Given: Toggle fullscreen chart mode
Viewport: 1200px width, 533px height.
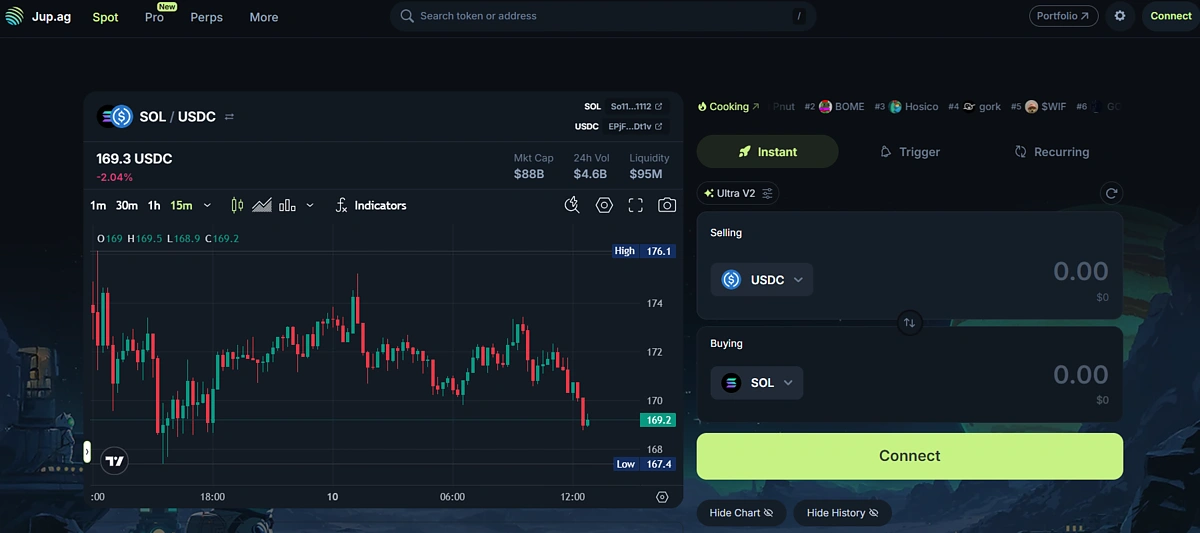Looking at the screenshot, I should [x=635, y=205].
